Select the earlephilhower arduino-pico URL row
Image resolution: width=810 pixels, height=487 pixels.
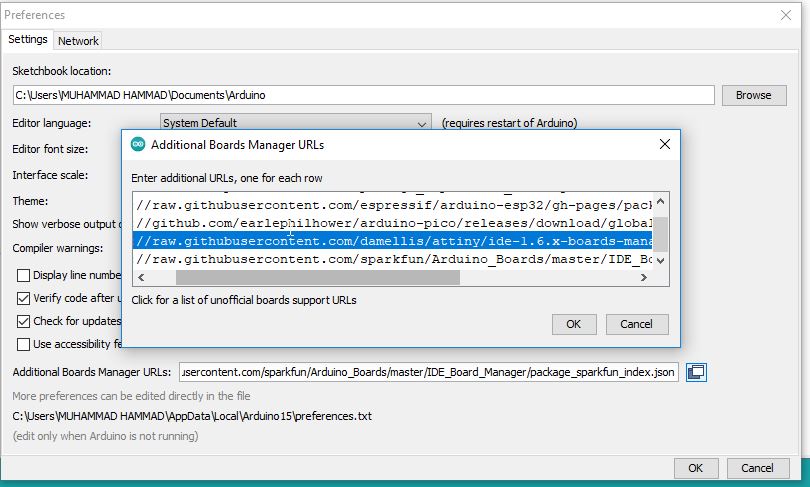[393, 223]
